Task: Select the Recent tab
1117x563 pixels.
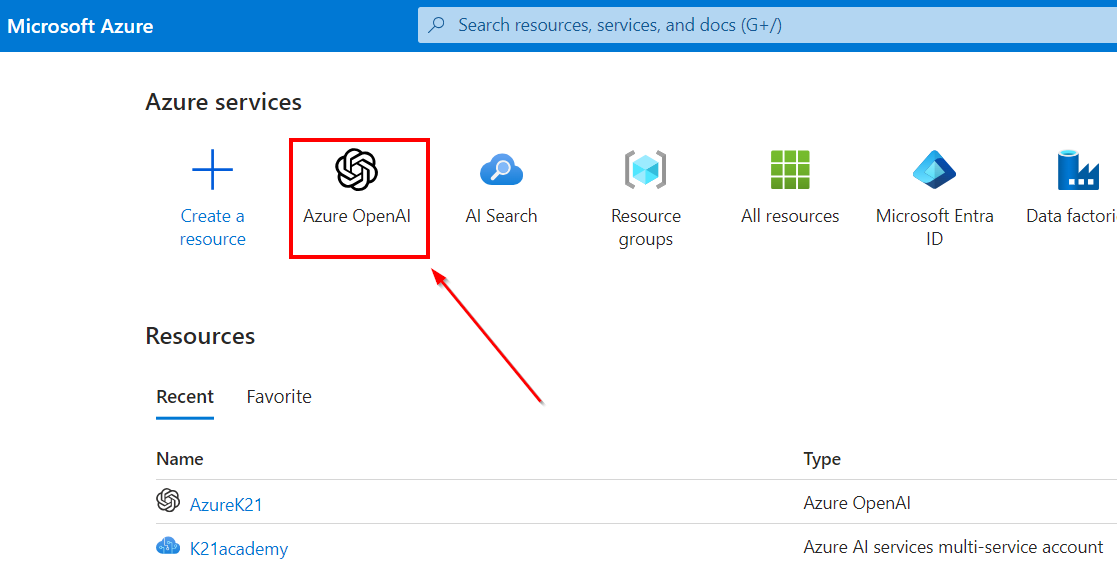Action: 185,397
